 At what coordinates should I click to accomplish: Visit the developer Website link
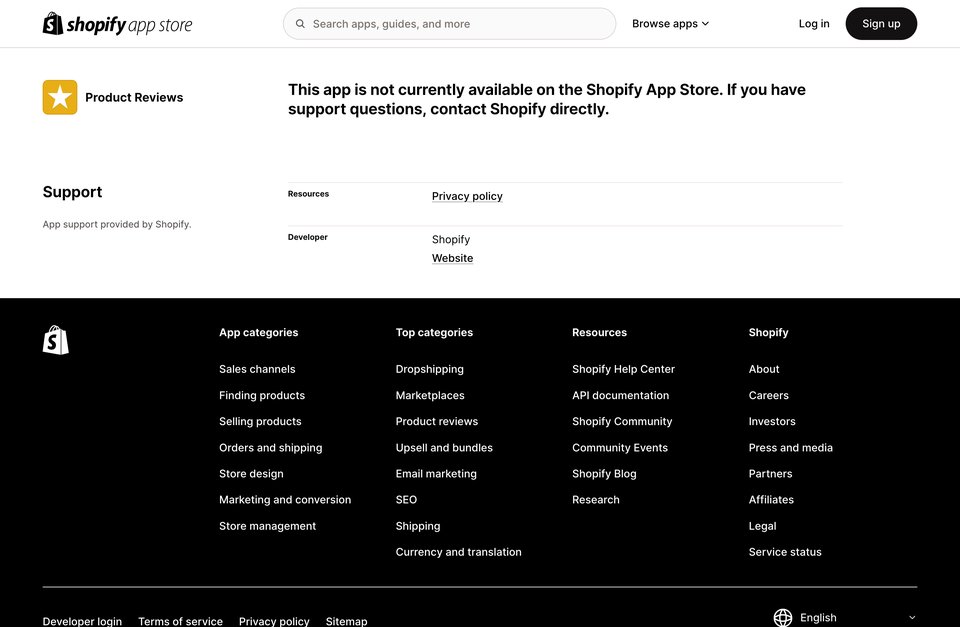452,258
